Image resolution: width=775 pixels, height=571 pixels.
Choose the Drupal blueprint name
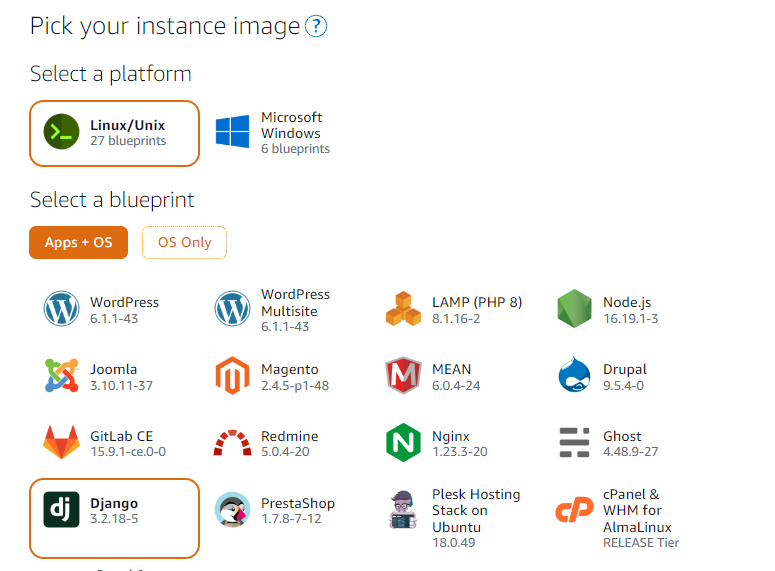click(625, 369)
